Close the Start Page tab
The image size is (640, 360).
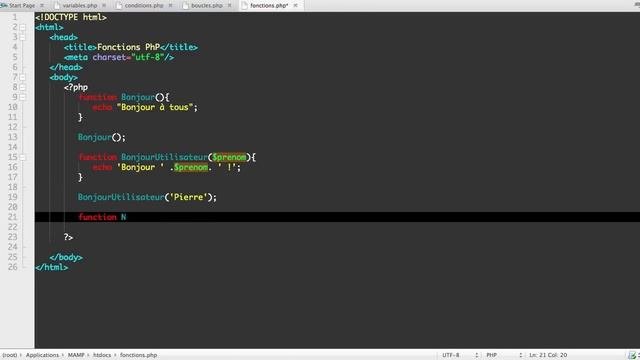[42, 5]
